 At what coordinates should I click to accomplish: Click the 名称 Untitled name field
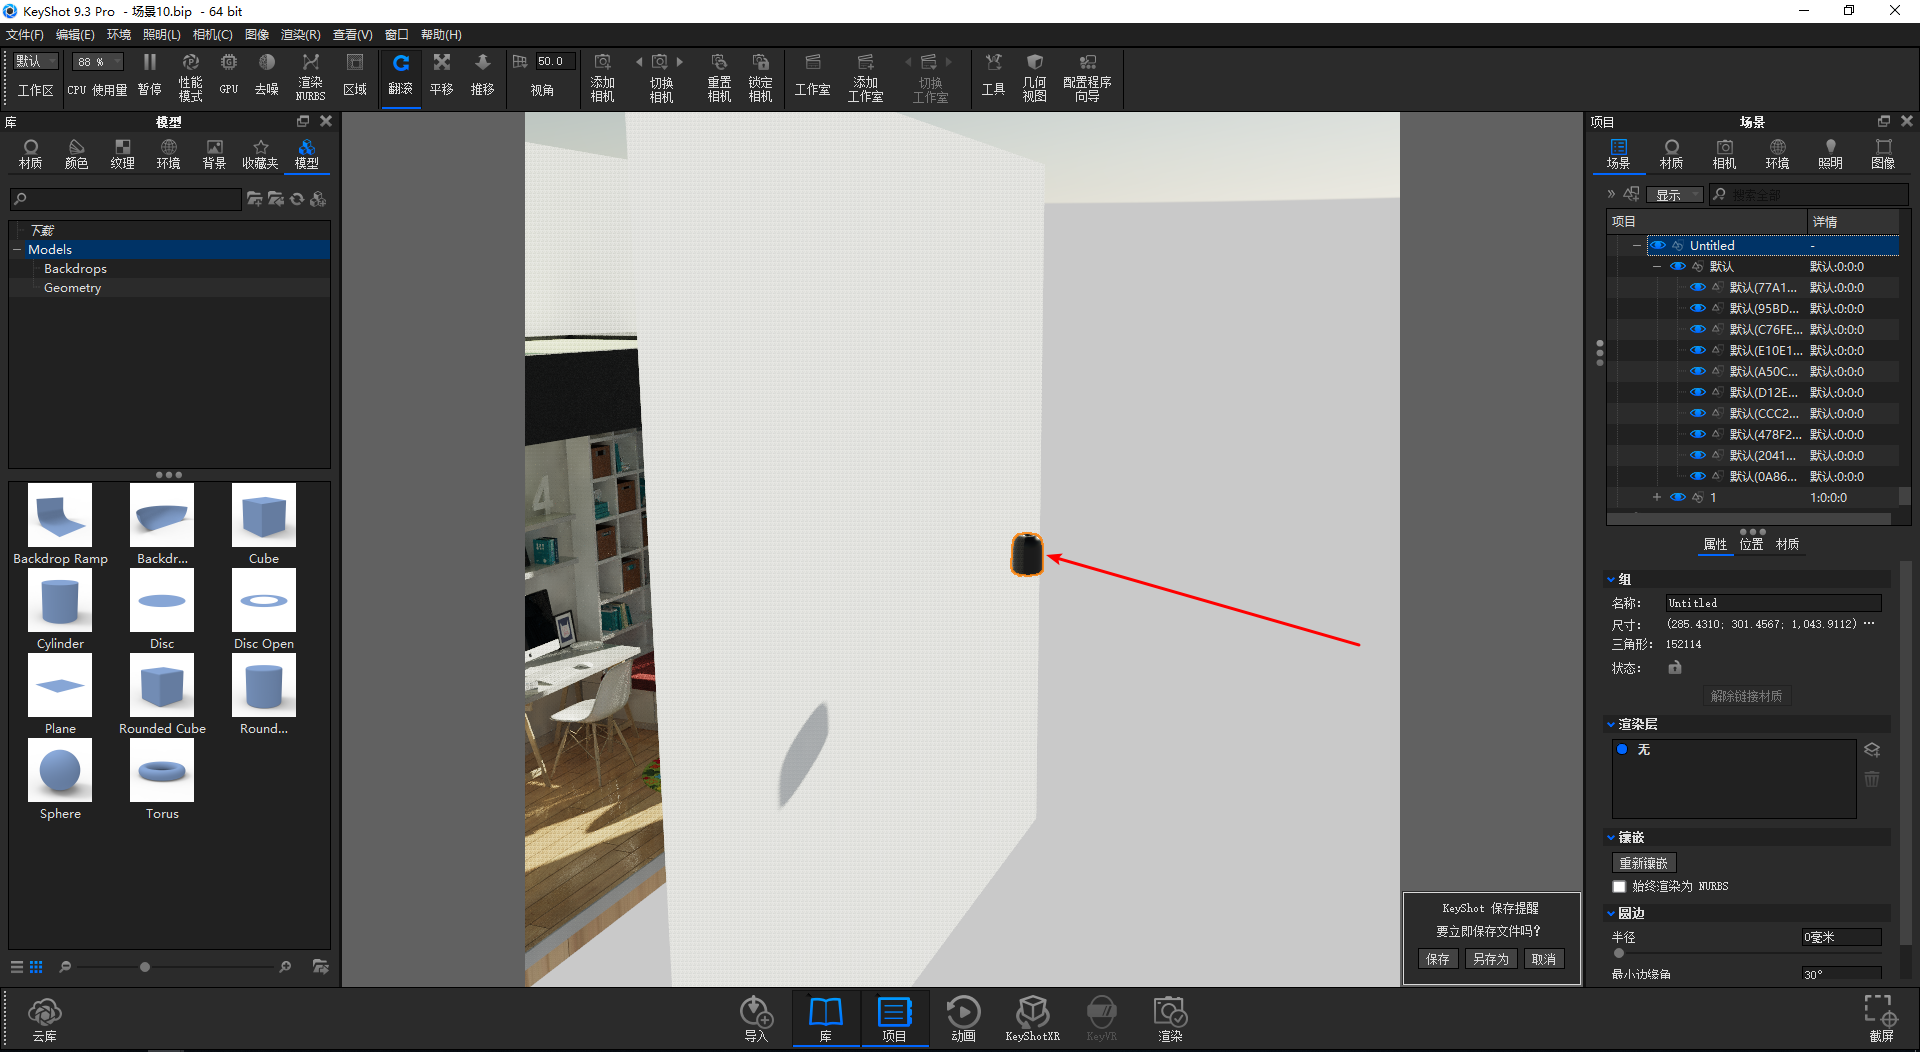click(1773, 603)
